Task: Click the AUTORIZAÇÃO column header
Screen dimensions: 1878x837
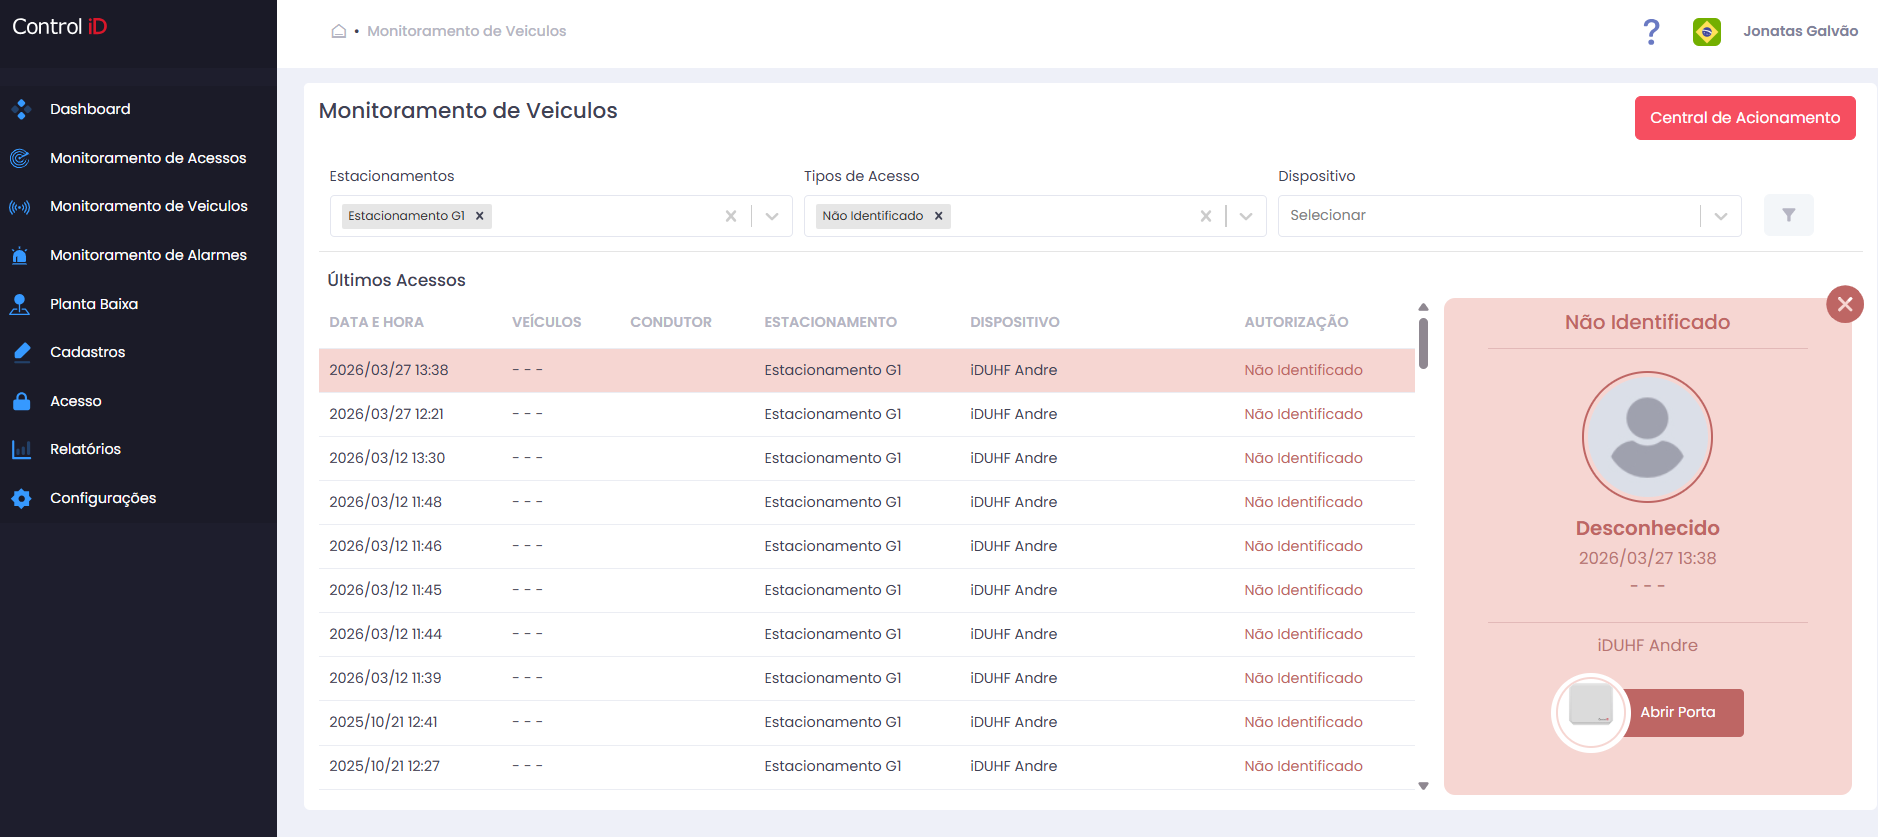Action: point(1296,322)
